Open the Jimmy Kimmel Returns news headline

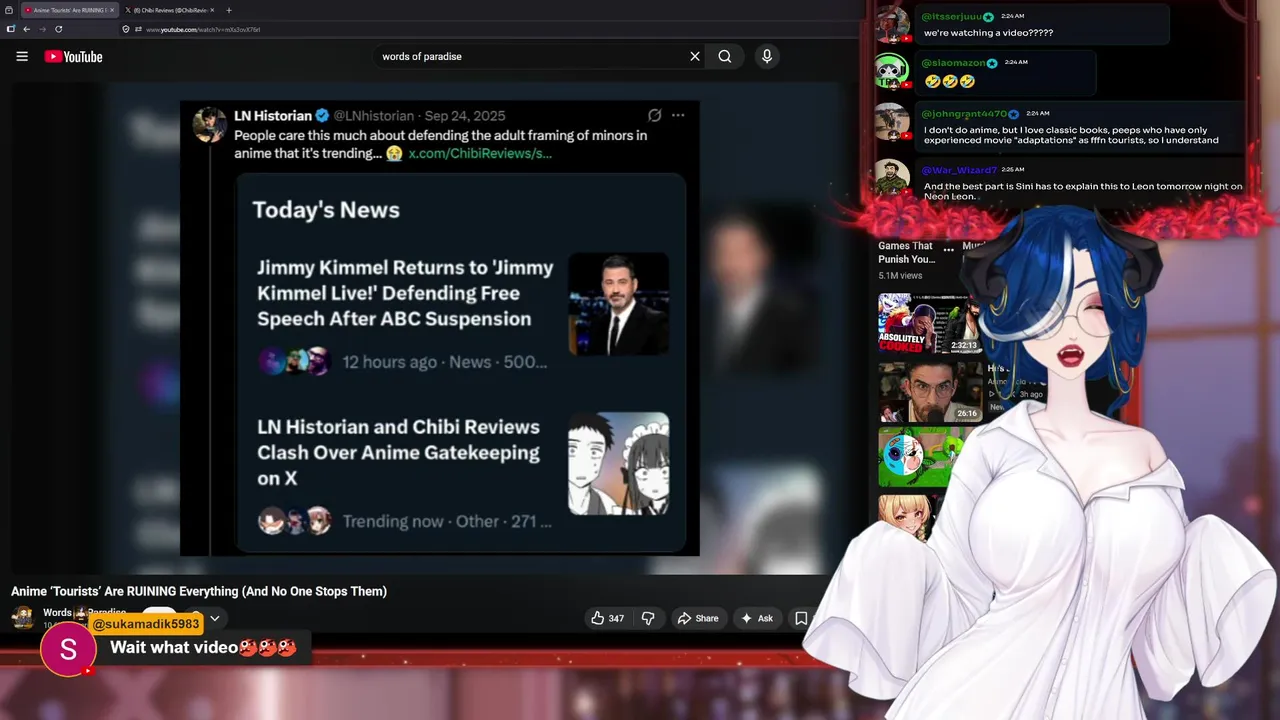[405, 293]
